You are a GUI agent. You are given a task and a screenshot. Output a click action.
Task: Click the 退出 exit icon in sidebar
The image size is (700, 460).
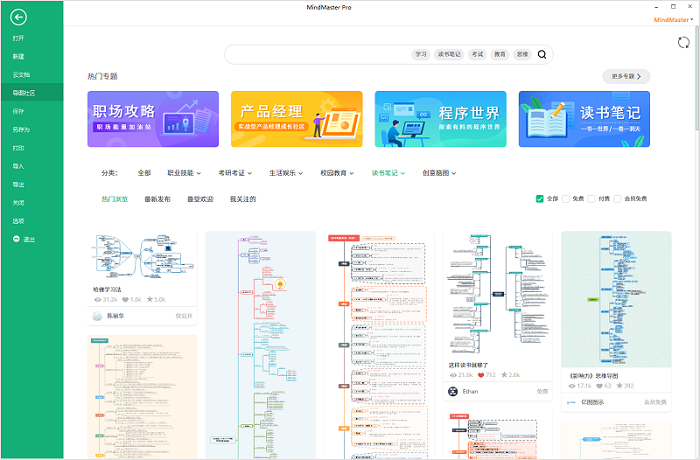pyautogui.click(x=16, y=239)
